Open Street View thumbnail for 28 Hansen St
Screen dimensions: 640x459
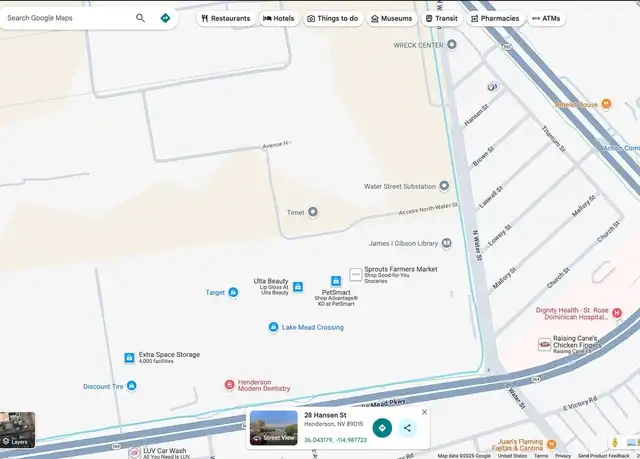pos(273,428)
